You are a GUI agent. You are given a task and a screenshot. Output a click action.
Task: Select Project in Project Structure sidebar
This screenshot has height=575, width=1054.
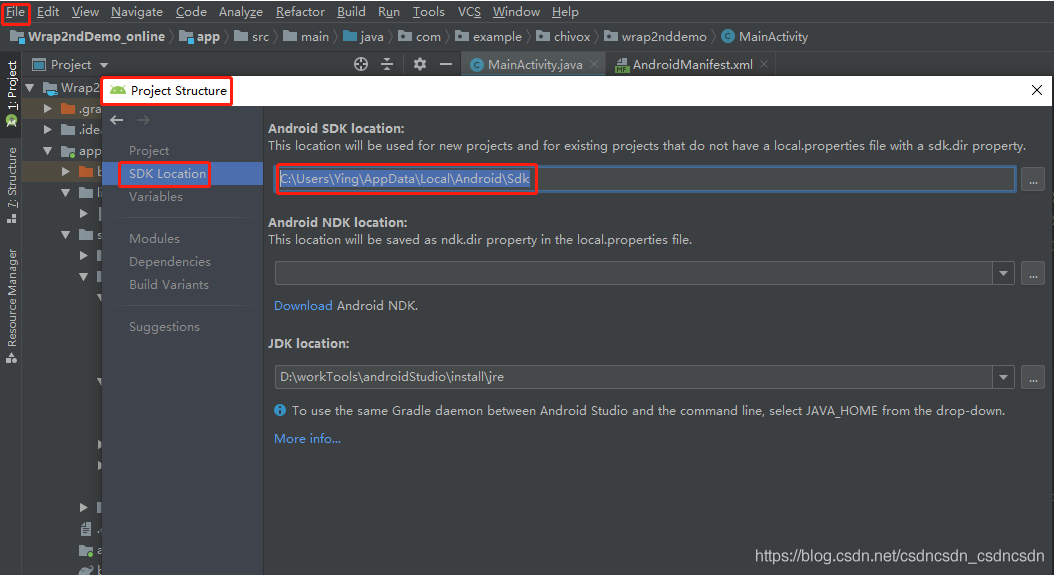coord(149,151)
